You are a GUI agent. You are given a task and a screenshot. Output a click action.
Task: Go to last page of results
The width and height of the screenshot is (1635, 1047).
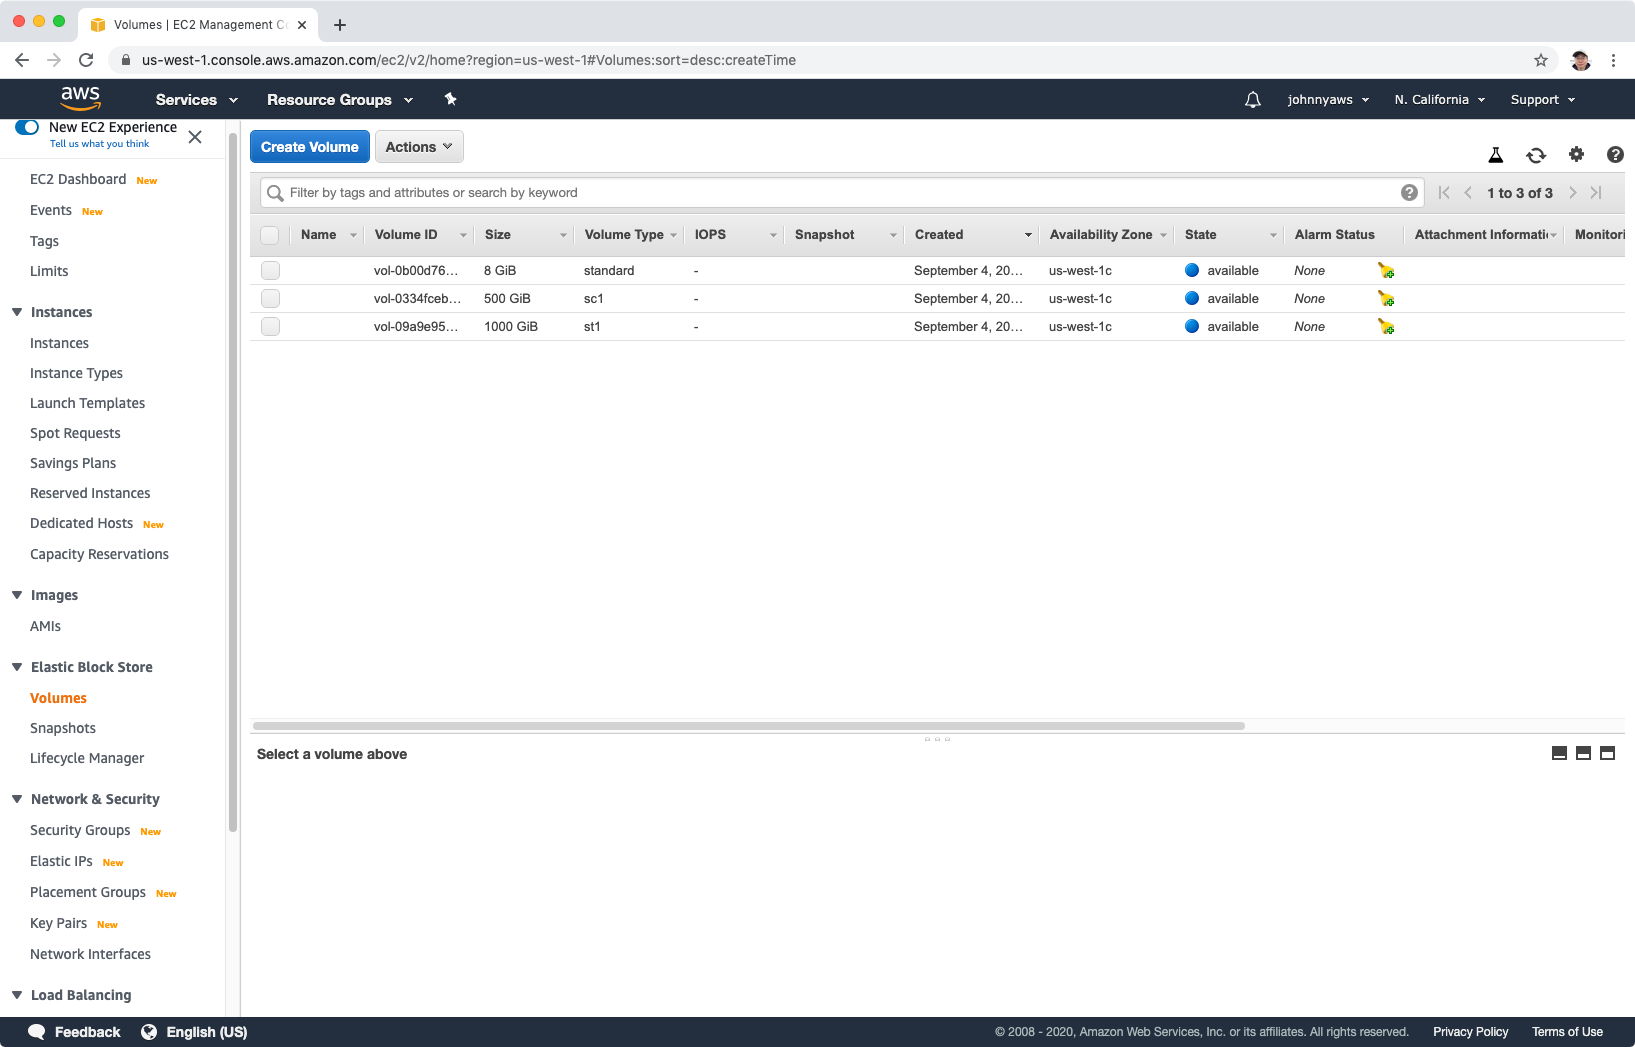pyautogui.click(x=1596, y=193)
